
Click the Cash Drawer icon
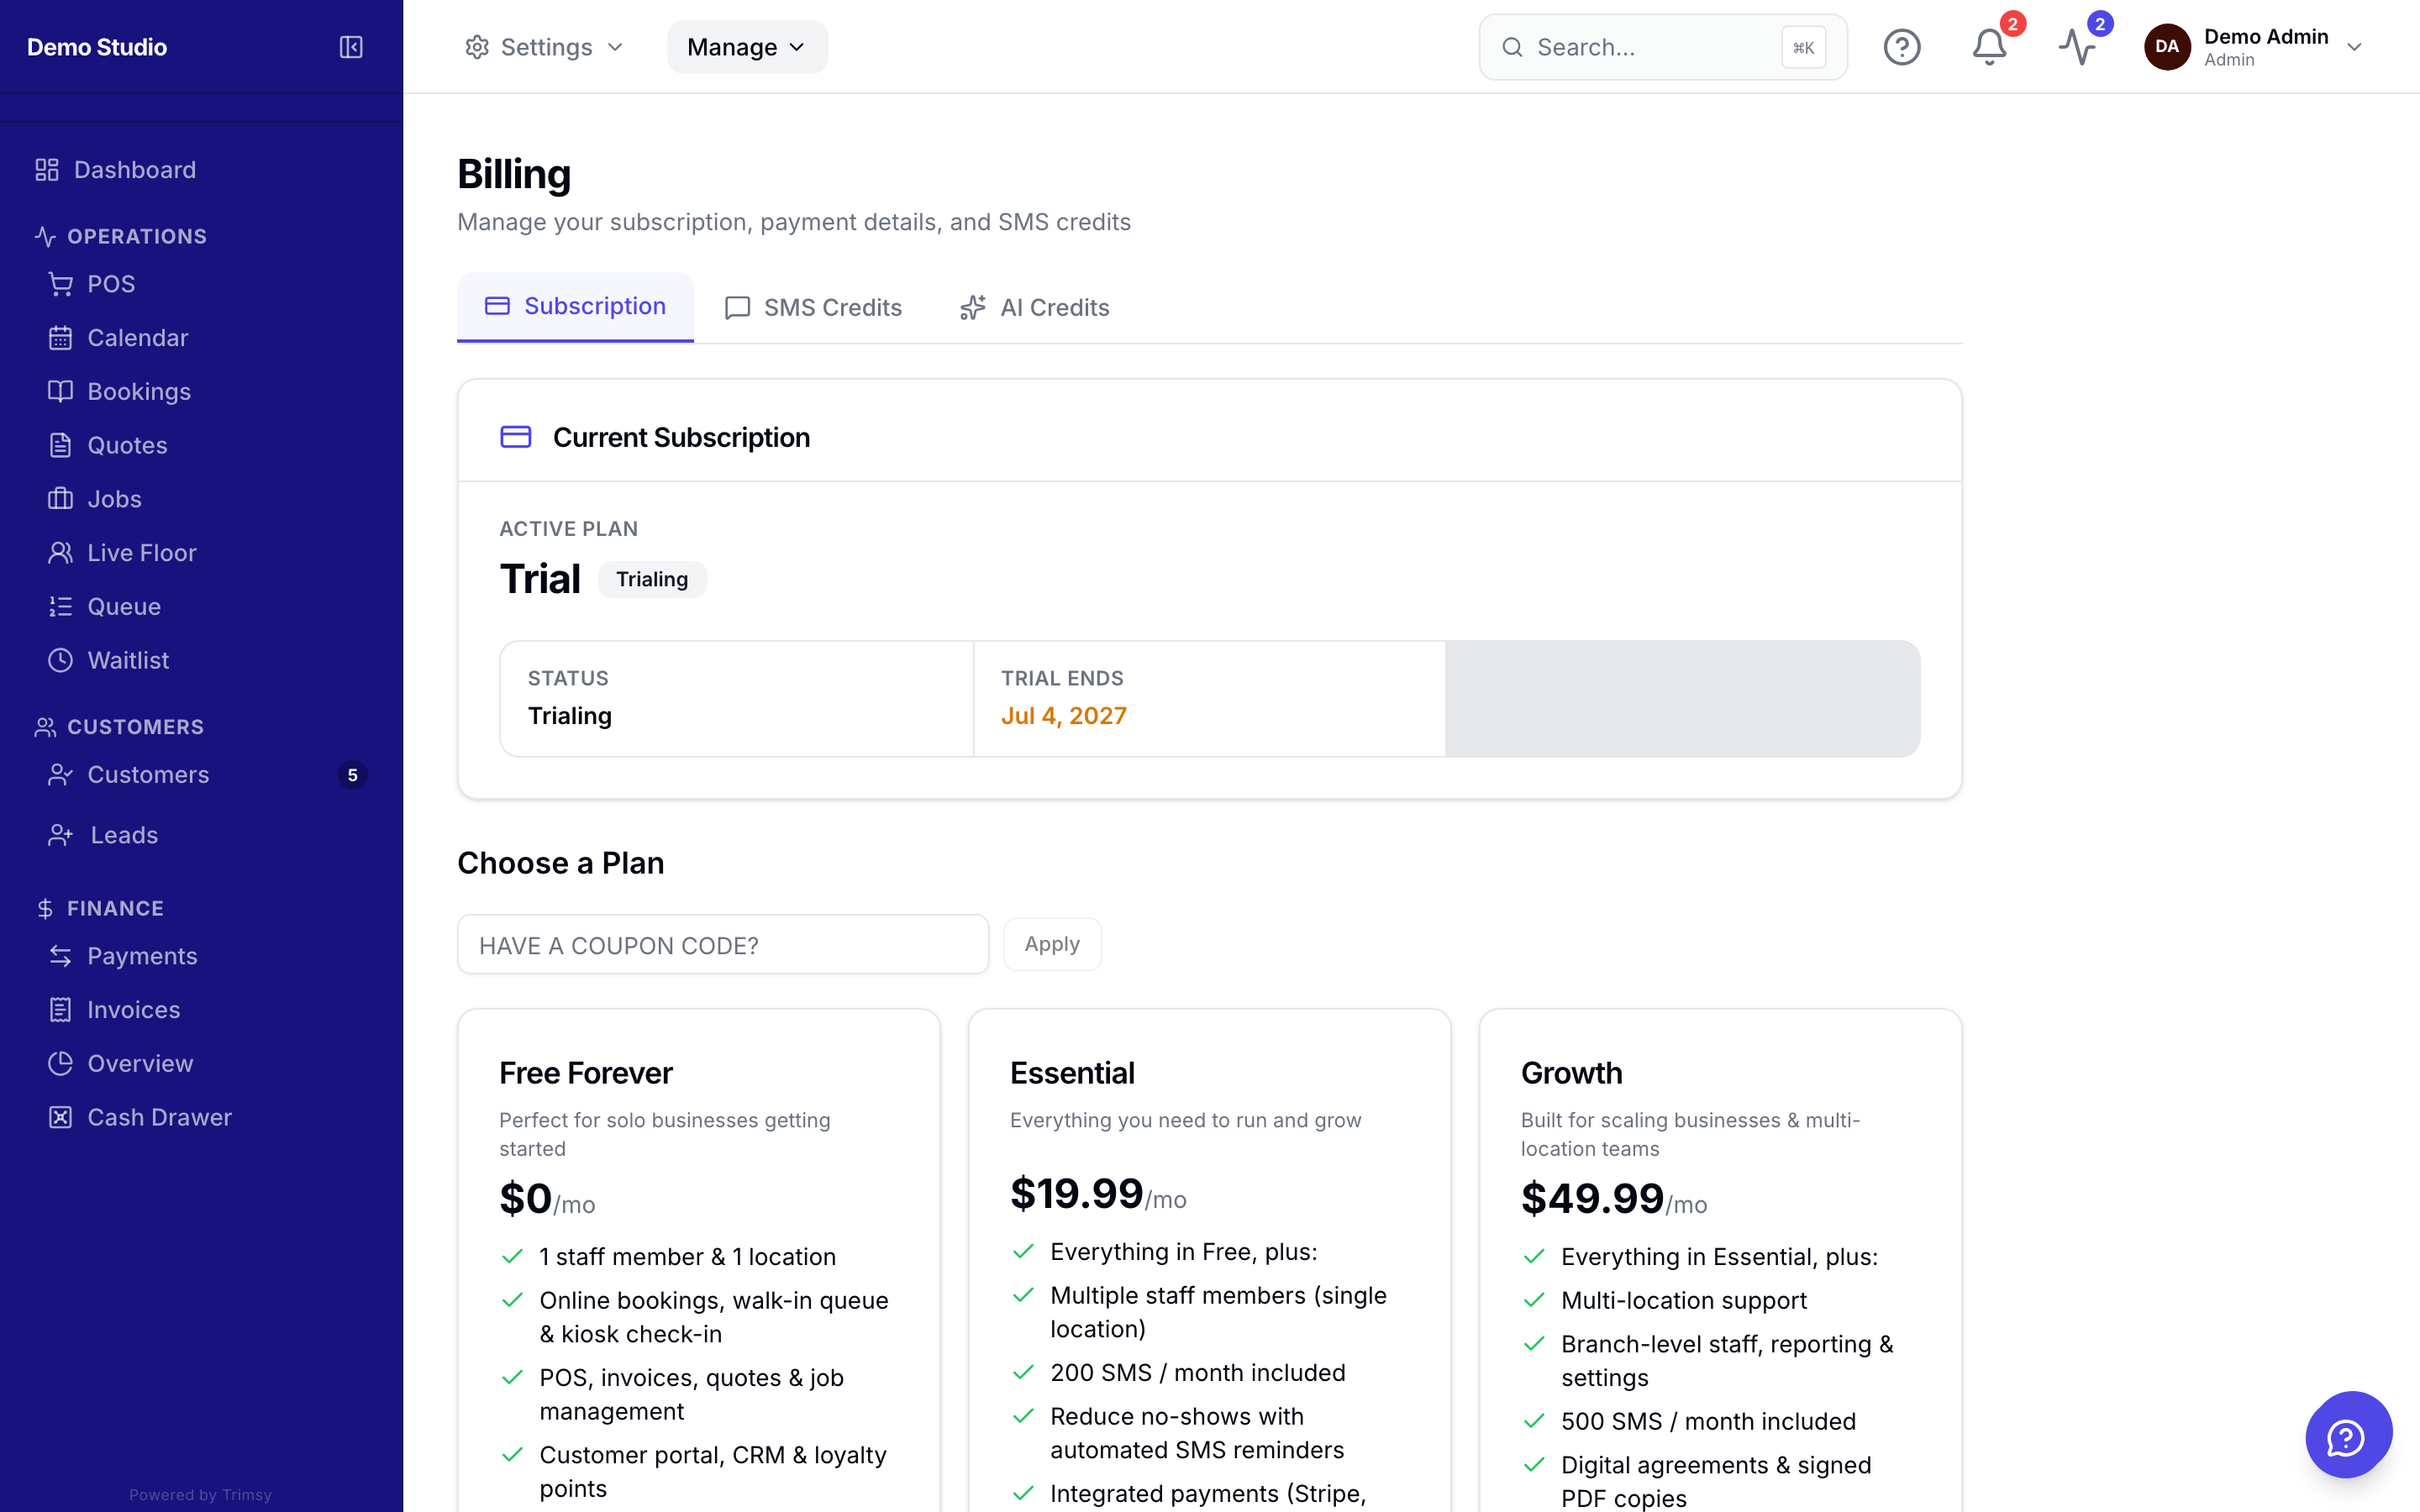pos(60,1117)
